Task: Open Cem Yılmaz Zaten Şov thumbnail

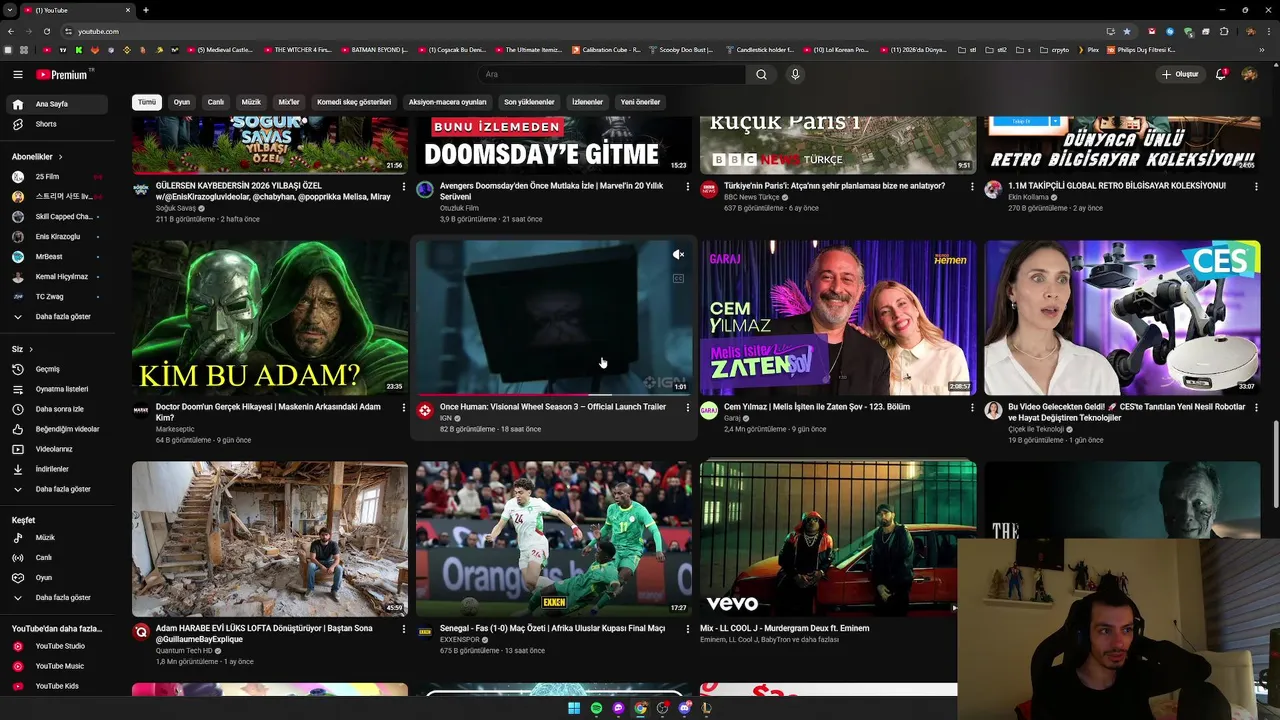Action: (838, 318)
